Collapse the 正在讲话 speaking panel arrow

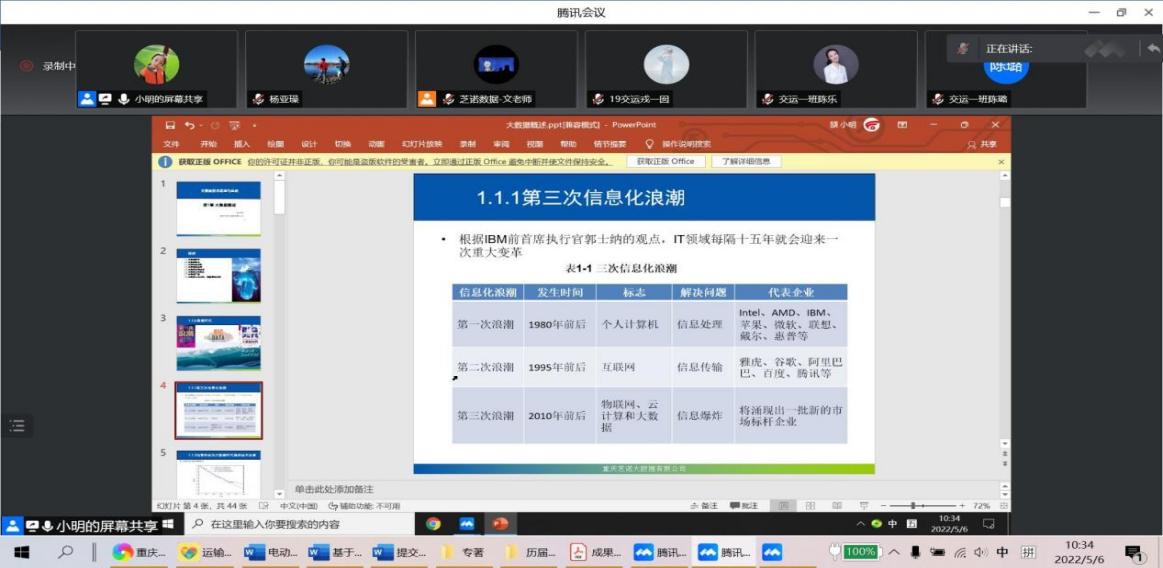(x=1153, y=48)
